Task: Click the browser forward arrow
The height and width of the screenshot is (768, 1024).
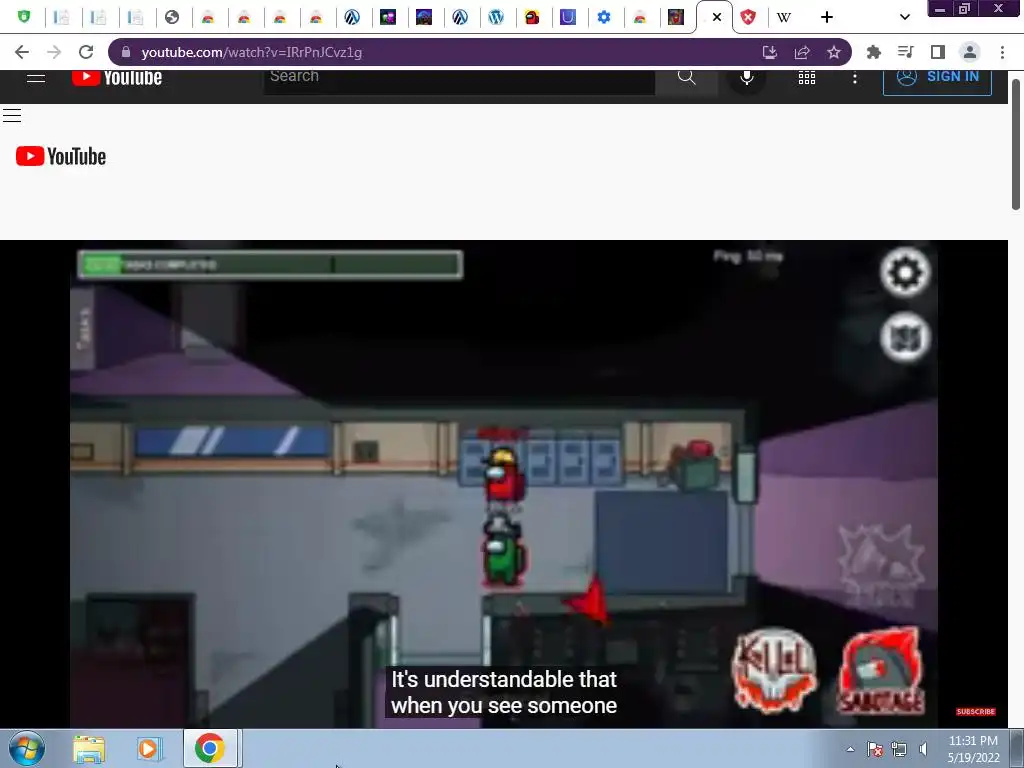Action: coord(54,52)
